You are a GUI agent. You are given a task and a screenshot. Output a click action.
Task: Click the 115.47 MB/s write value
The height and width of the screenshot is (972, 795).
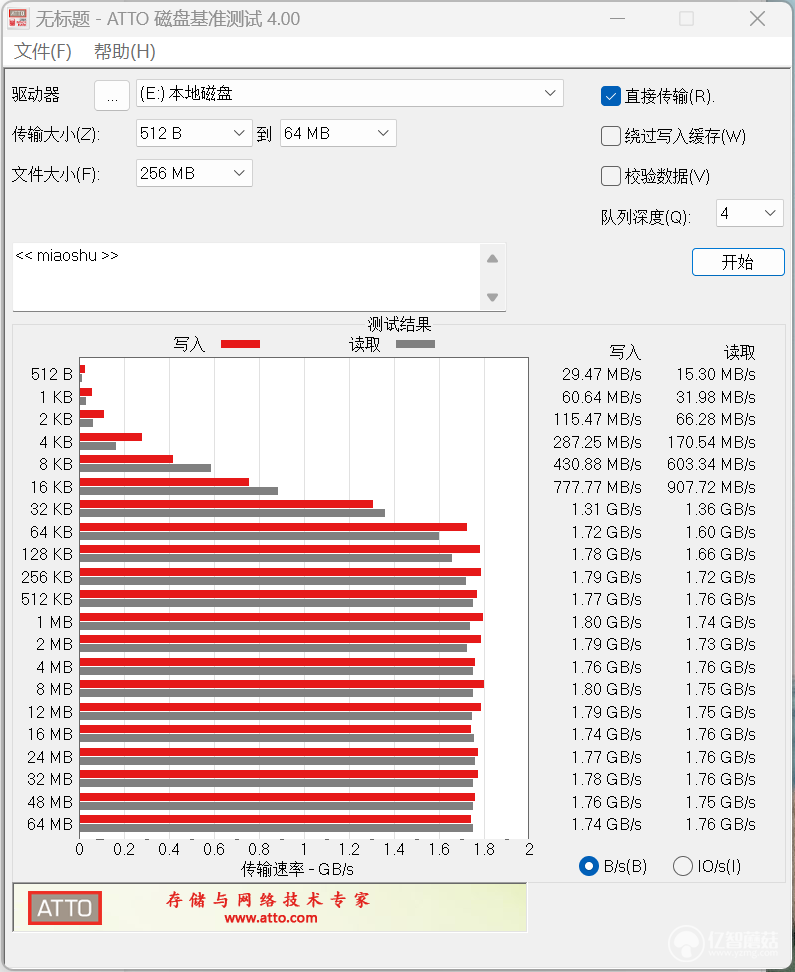coord(597,420)
